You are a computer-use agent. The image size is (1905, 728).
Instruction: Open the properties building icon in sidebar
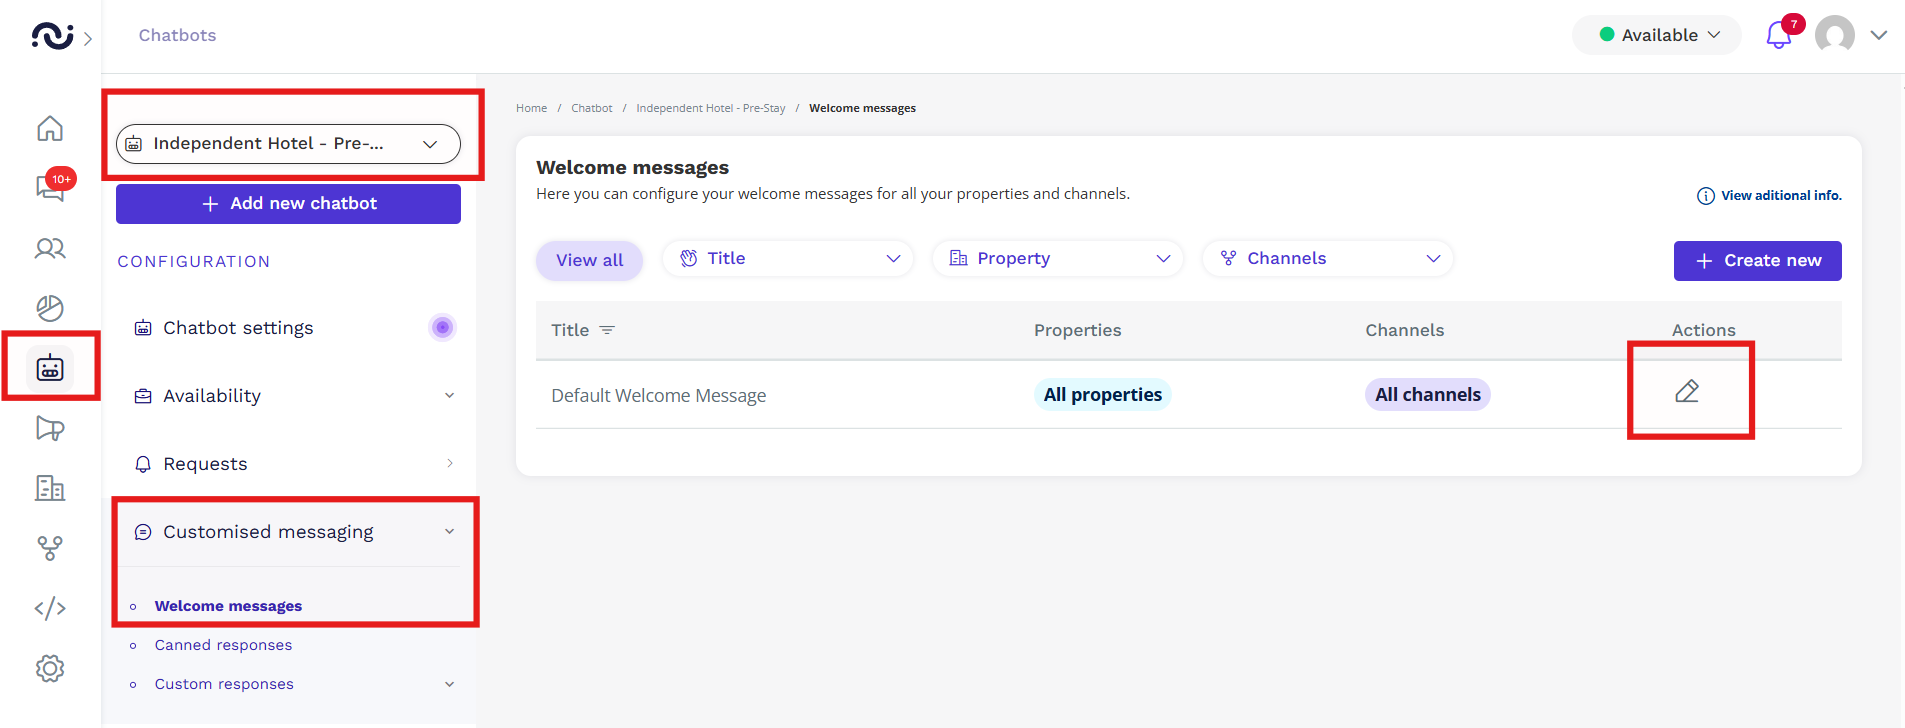point(50,488)
